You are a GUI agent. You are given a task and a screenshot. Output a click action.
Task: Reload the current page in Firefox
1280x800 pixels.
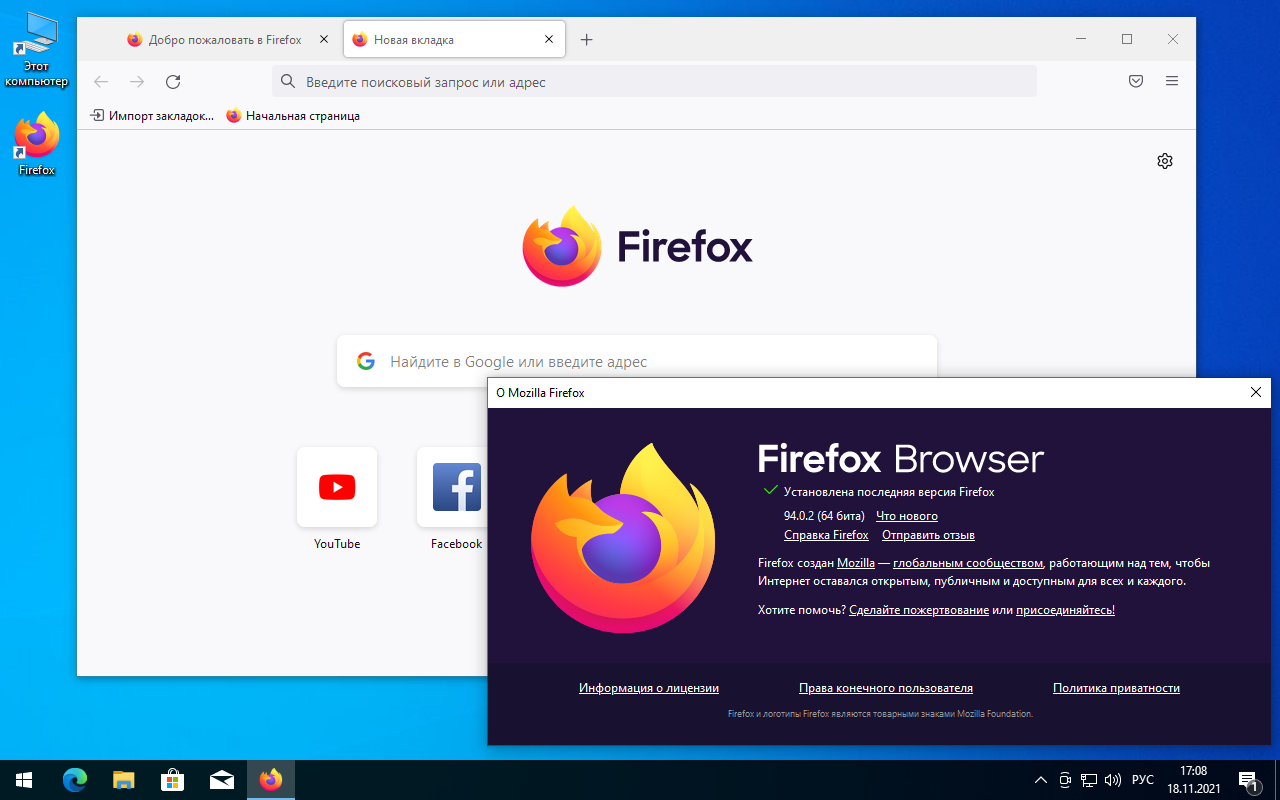pos(173,82)
